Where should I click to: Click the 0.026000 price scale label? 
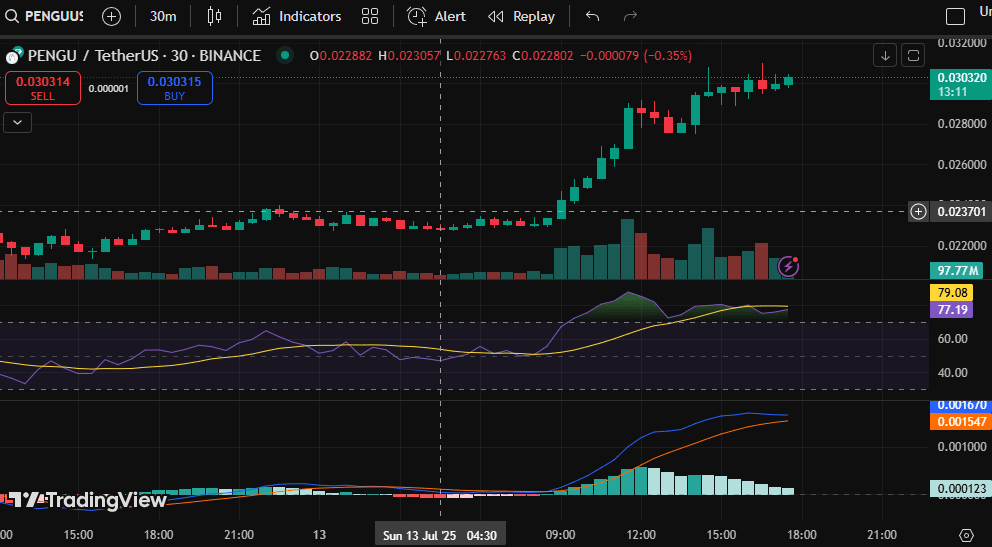coord(962,164)
